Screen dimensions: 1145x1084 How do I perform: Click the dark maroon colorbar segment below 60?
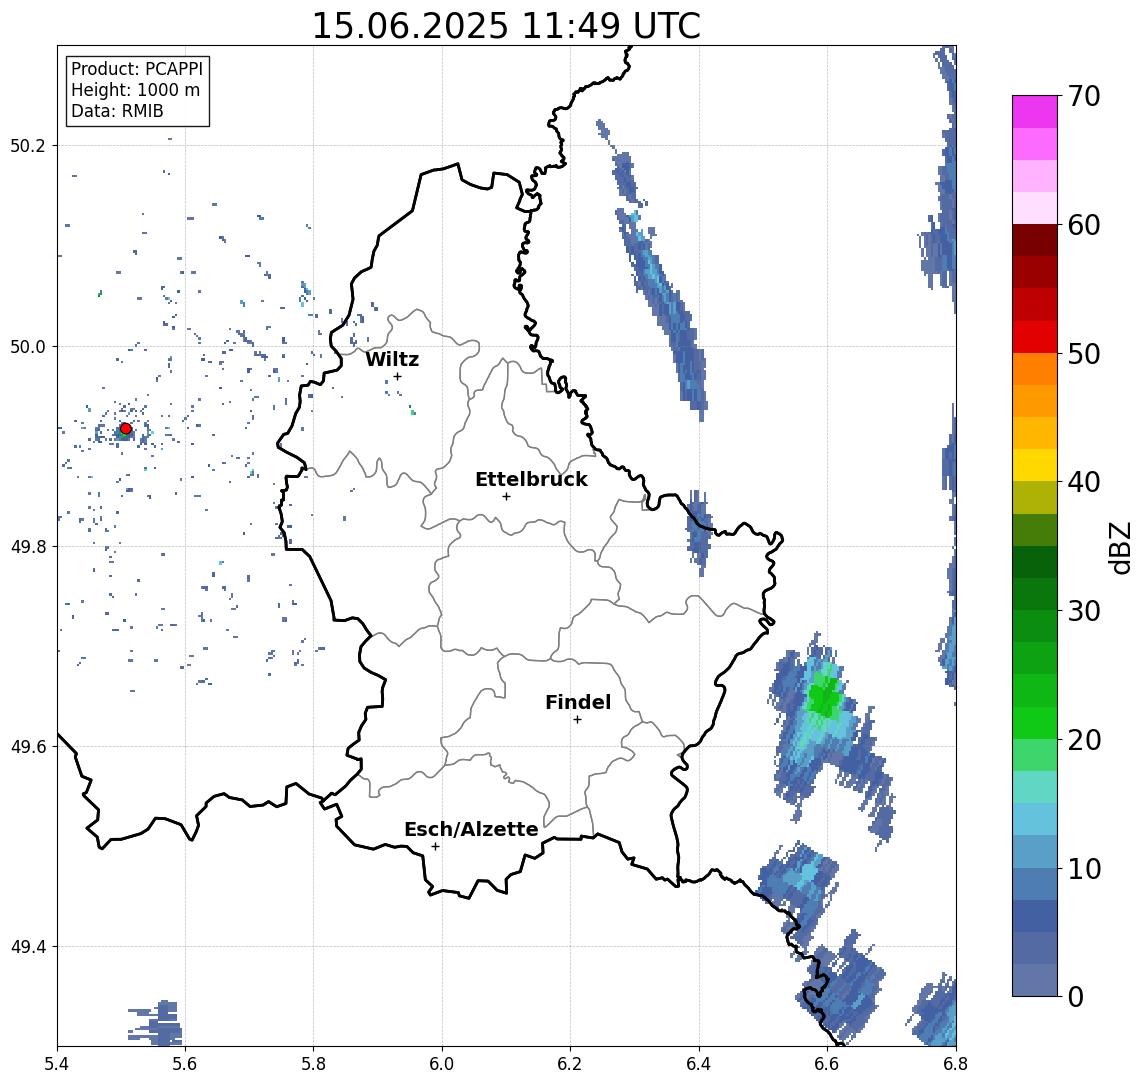click(1035, 240)
